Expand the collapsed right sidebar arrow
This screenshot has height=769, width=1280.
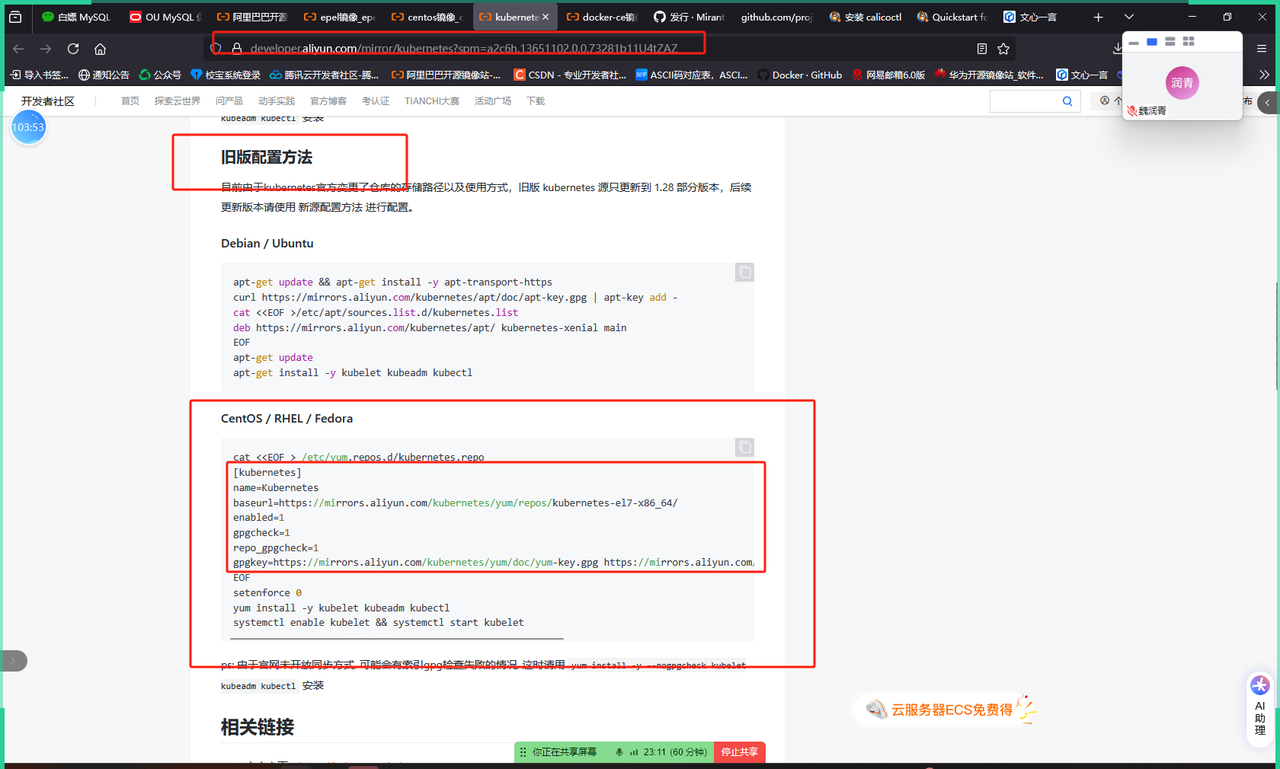(x=1269, y=102)
